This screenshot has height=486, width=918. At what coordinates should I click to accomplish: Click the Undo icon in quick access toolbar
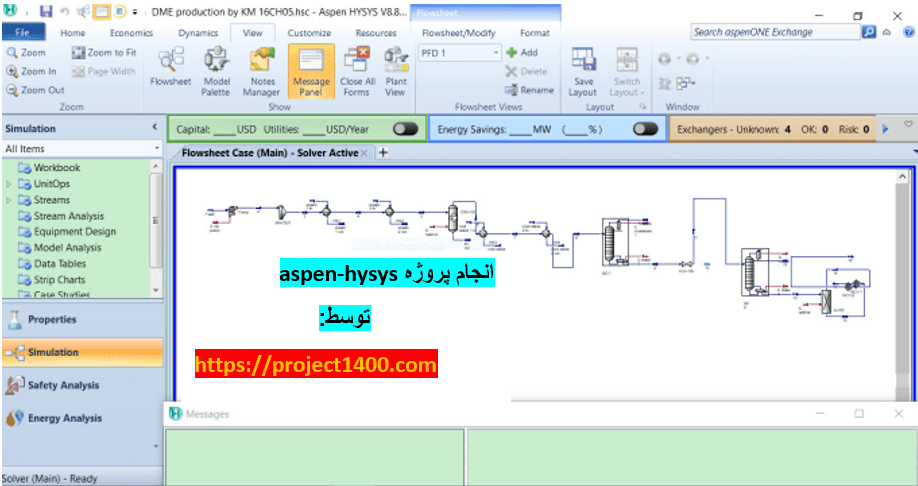(x=64, y=11)
